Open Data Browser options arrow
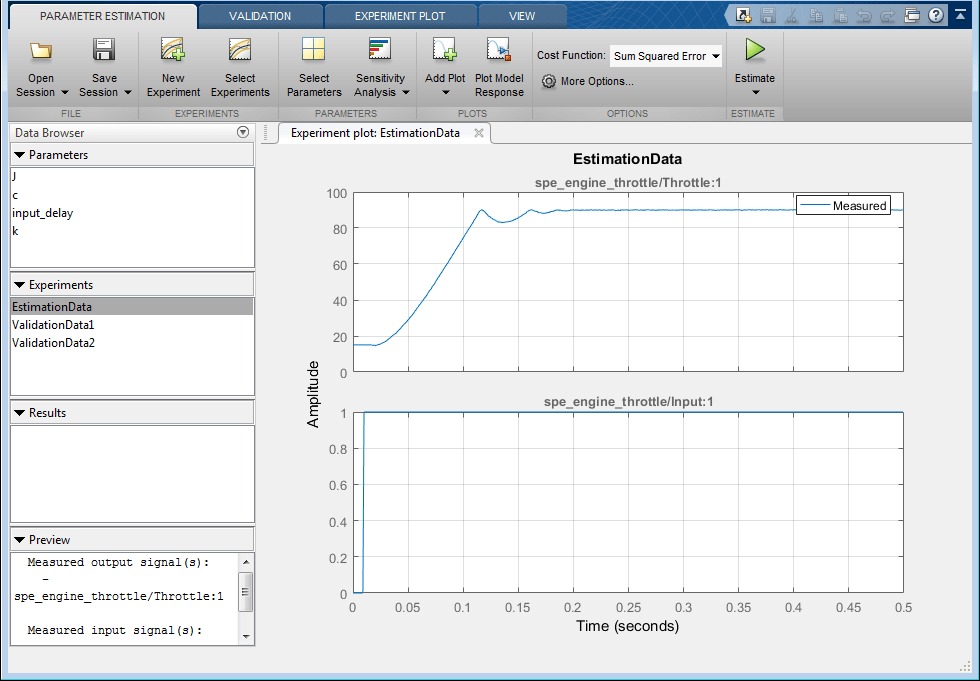Viewport: 980px width, 681px height. [243, 132]
